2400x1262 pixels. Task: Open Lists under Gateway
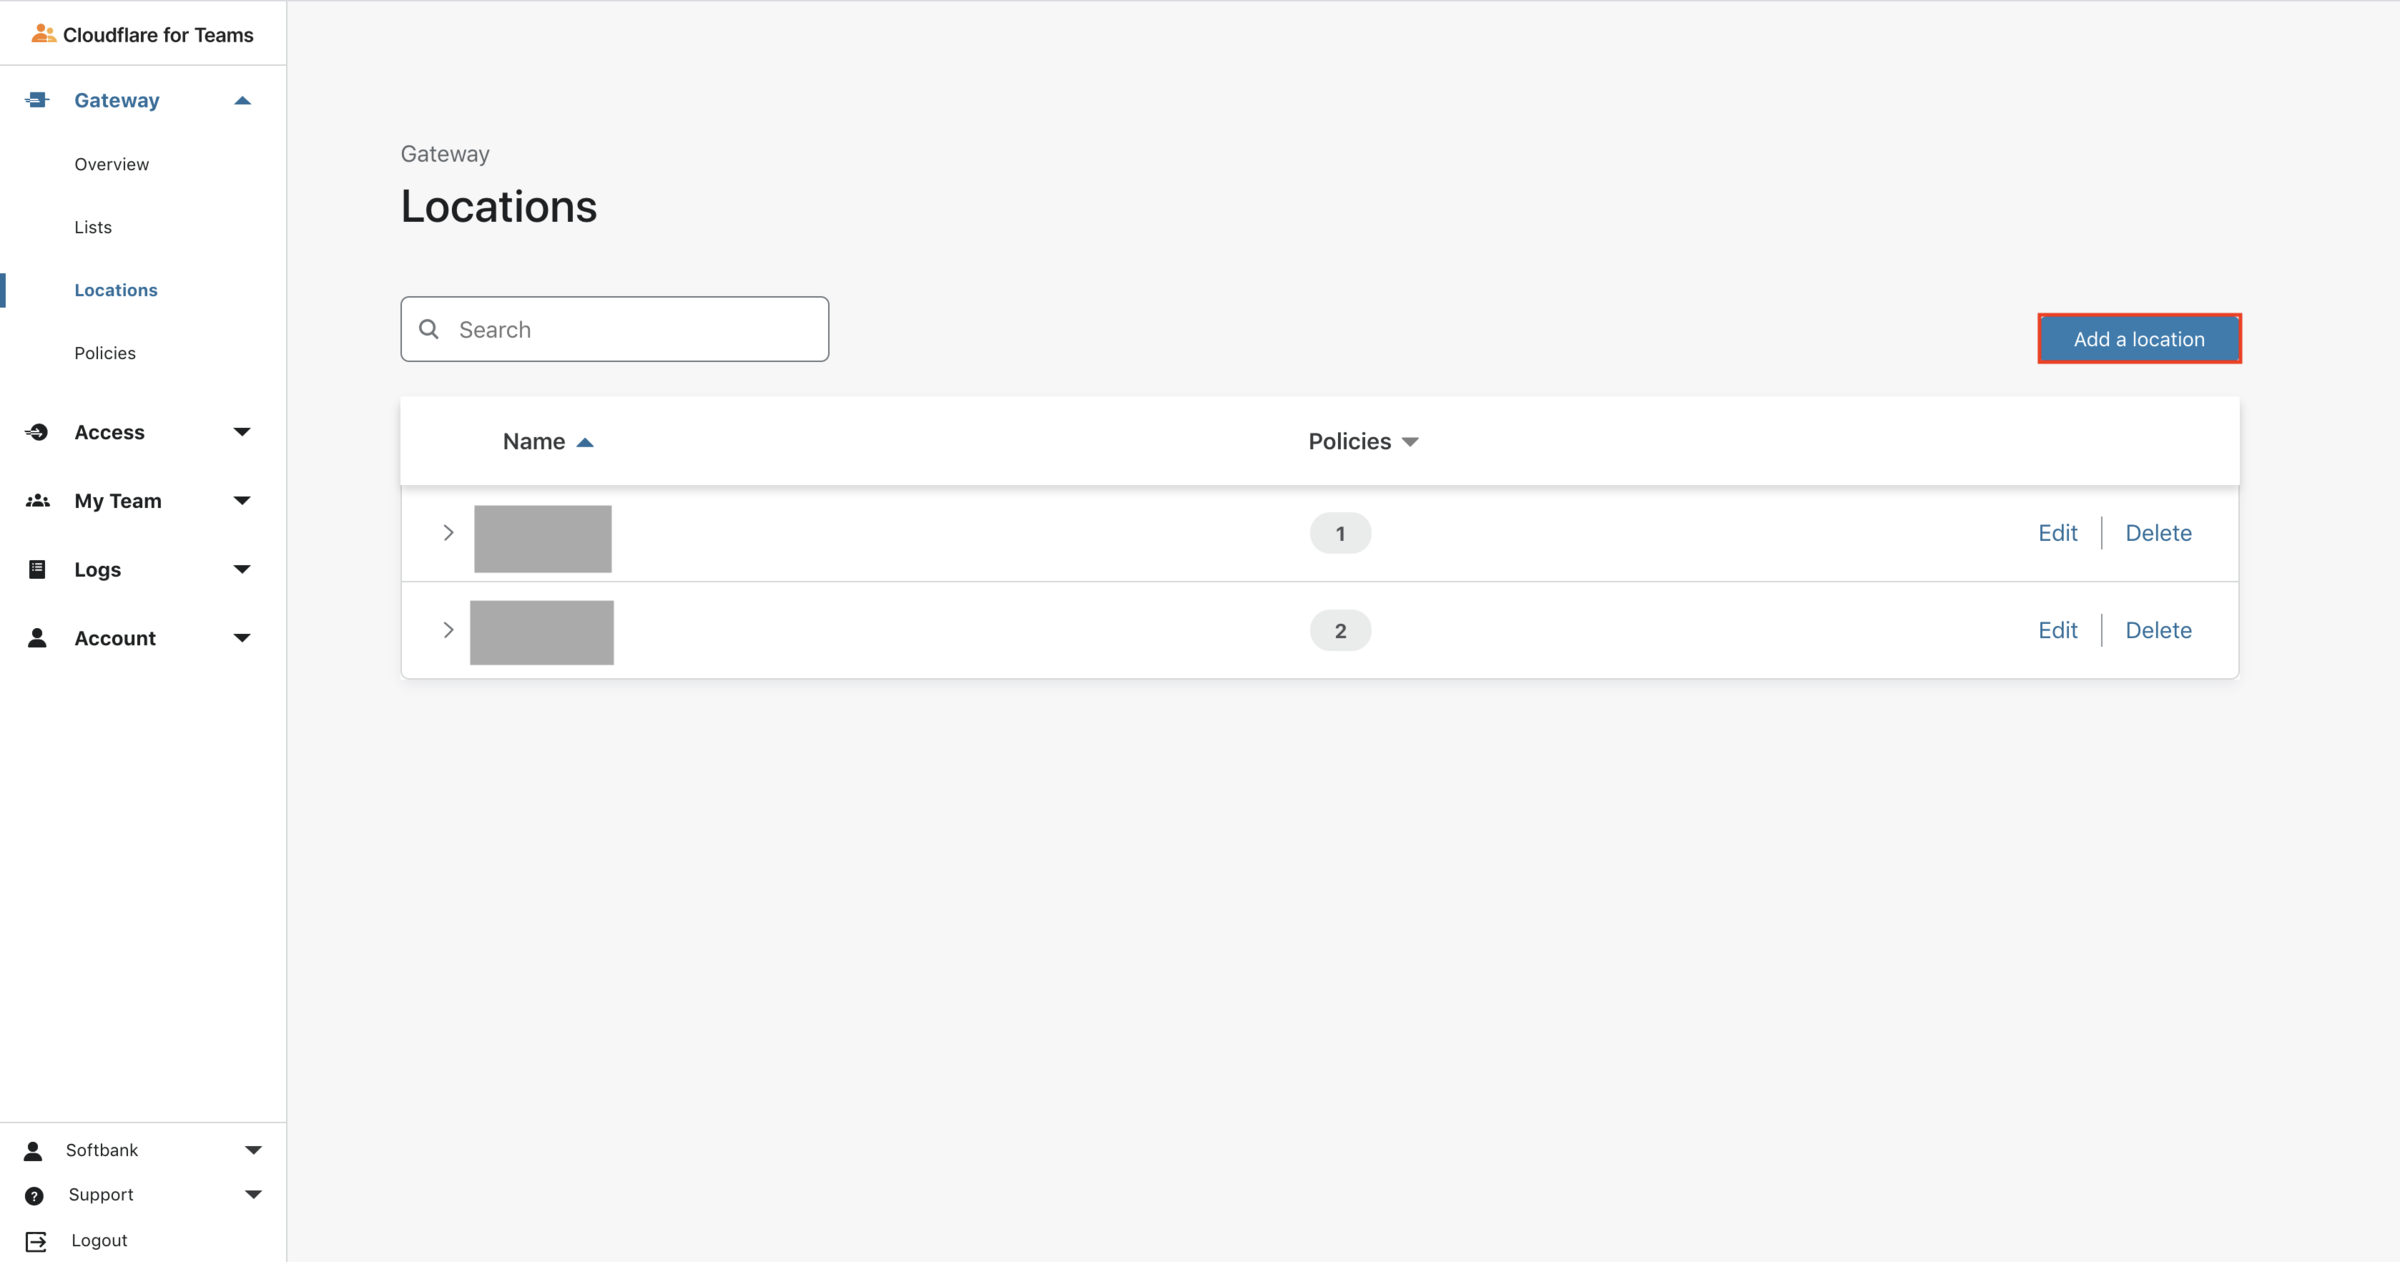93,227
